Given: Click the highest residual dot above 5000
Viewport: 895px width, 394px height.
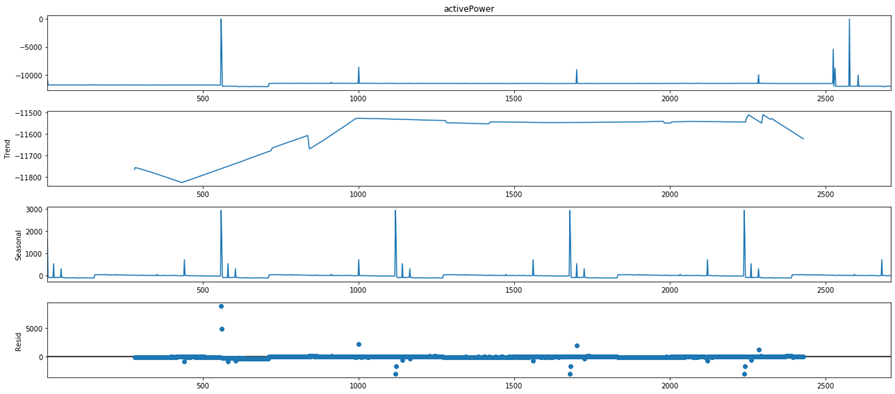Looking at the screenshot, I should [x=221, y=306].
